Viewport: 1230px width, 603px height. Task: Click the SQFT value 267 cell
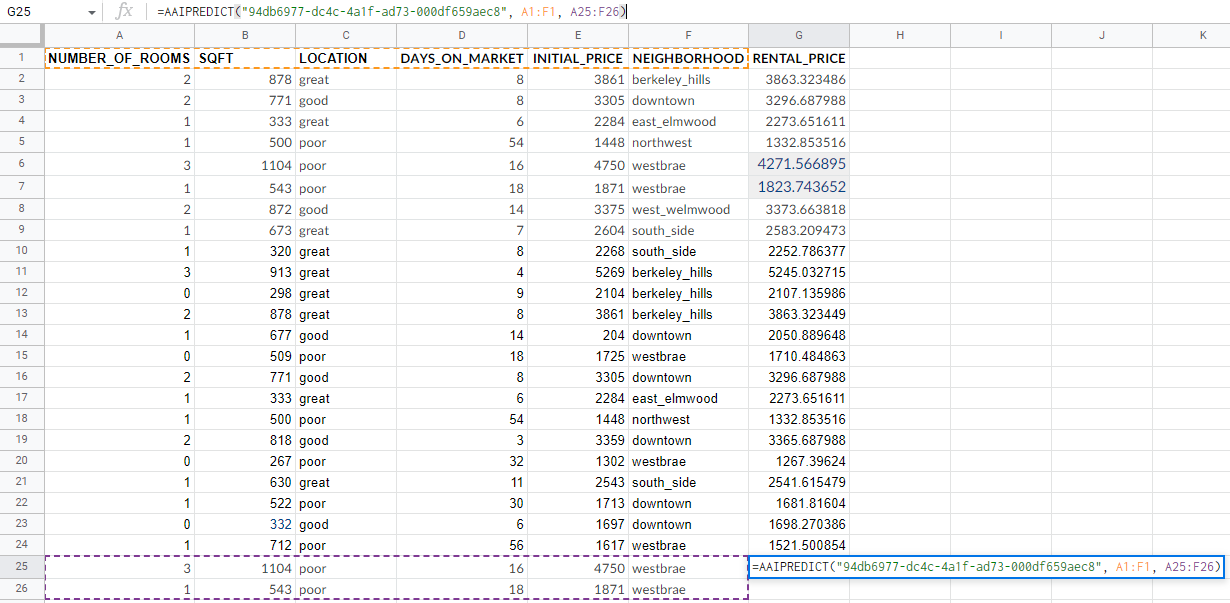pos(245,461)
